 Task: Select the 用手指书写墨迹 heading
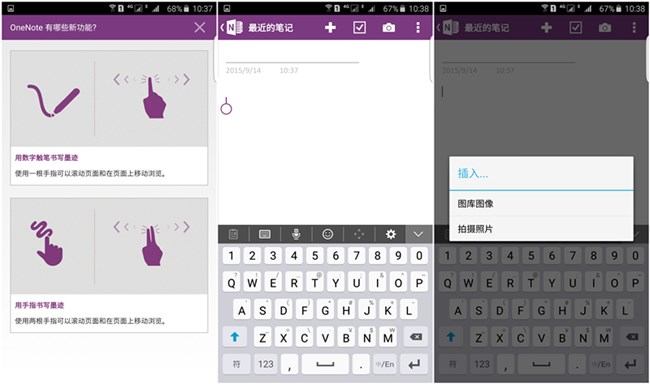pos(39,305)
